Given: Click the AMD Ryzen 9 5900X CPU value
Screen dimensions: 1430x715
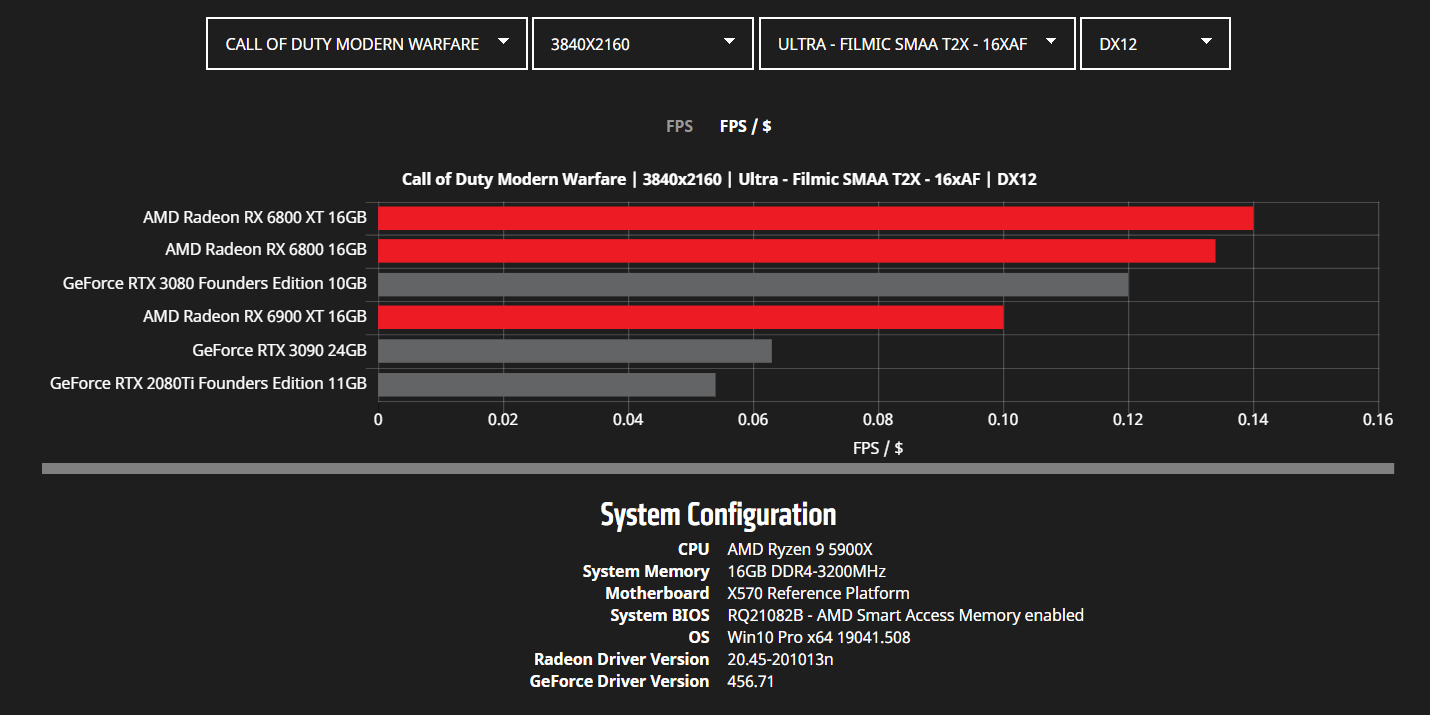Looking at the screenshot, I should [800, 549].
